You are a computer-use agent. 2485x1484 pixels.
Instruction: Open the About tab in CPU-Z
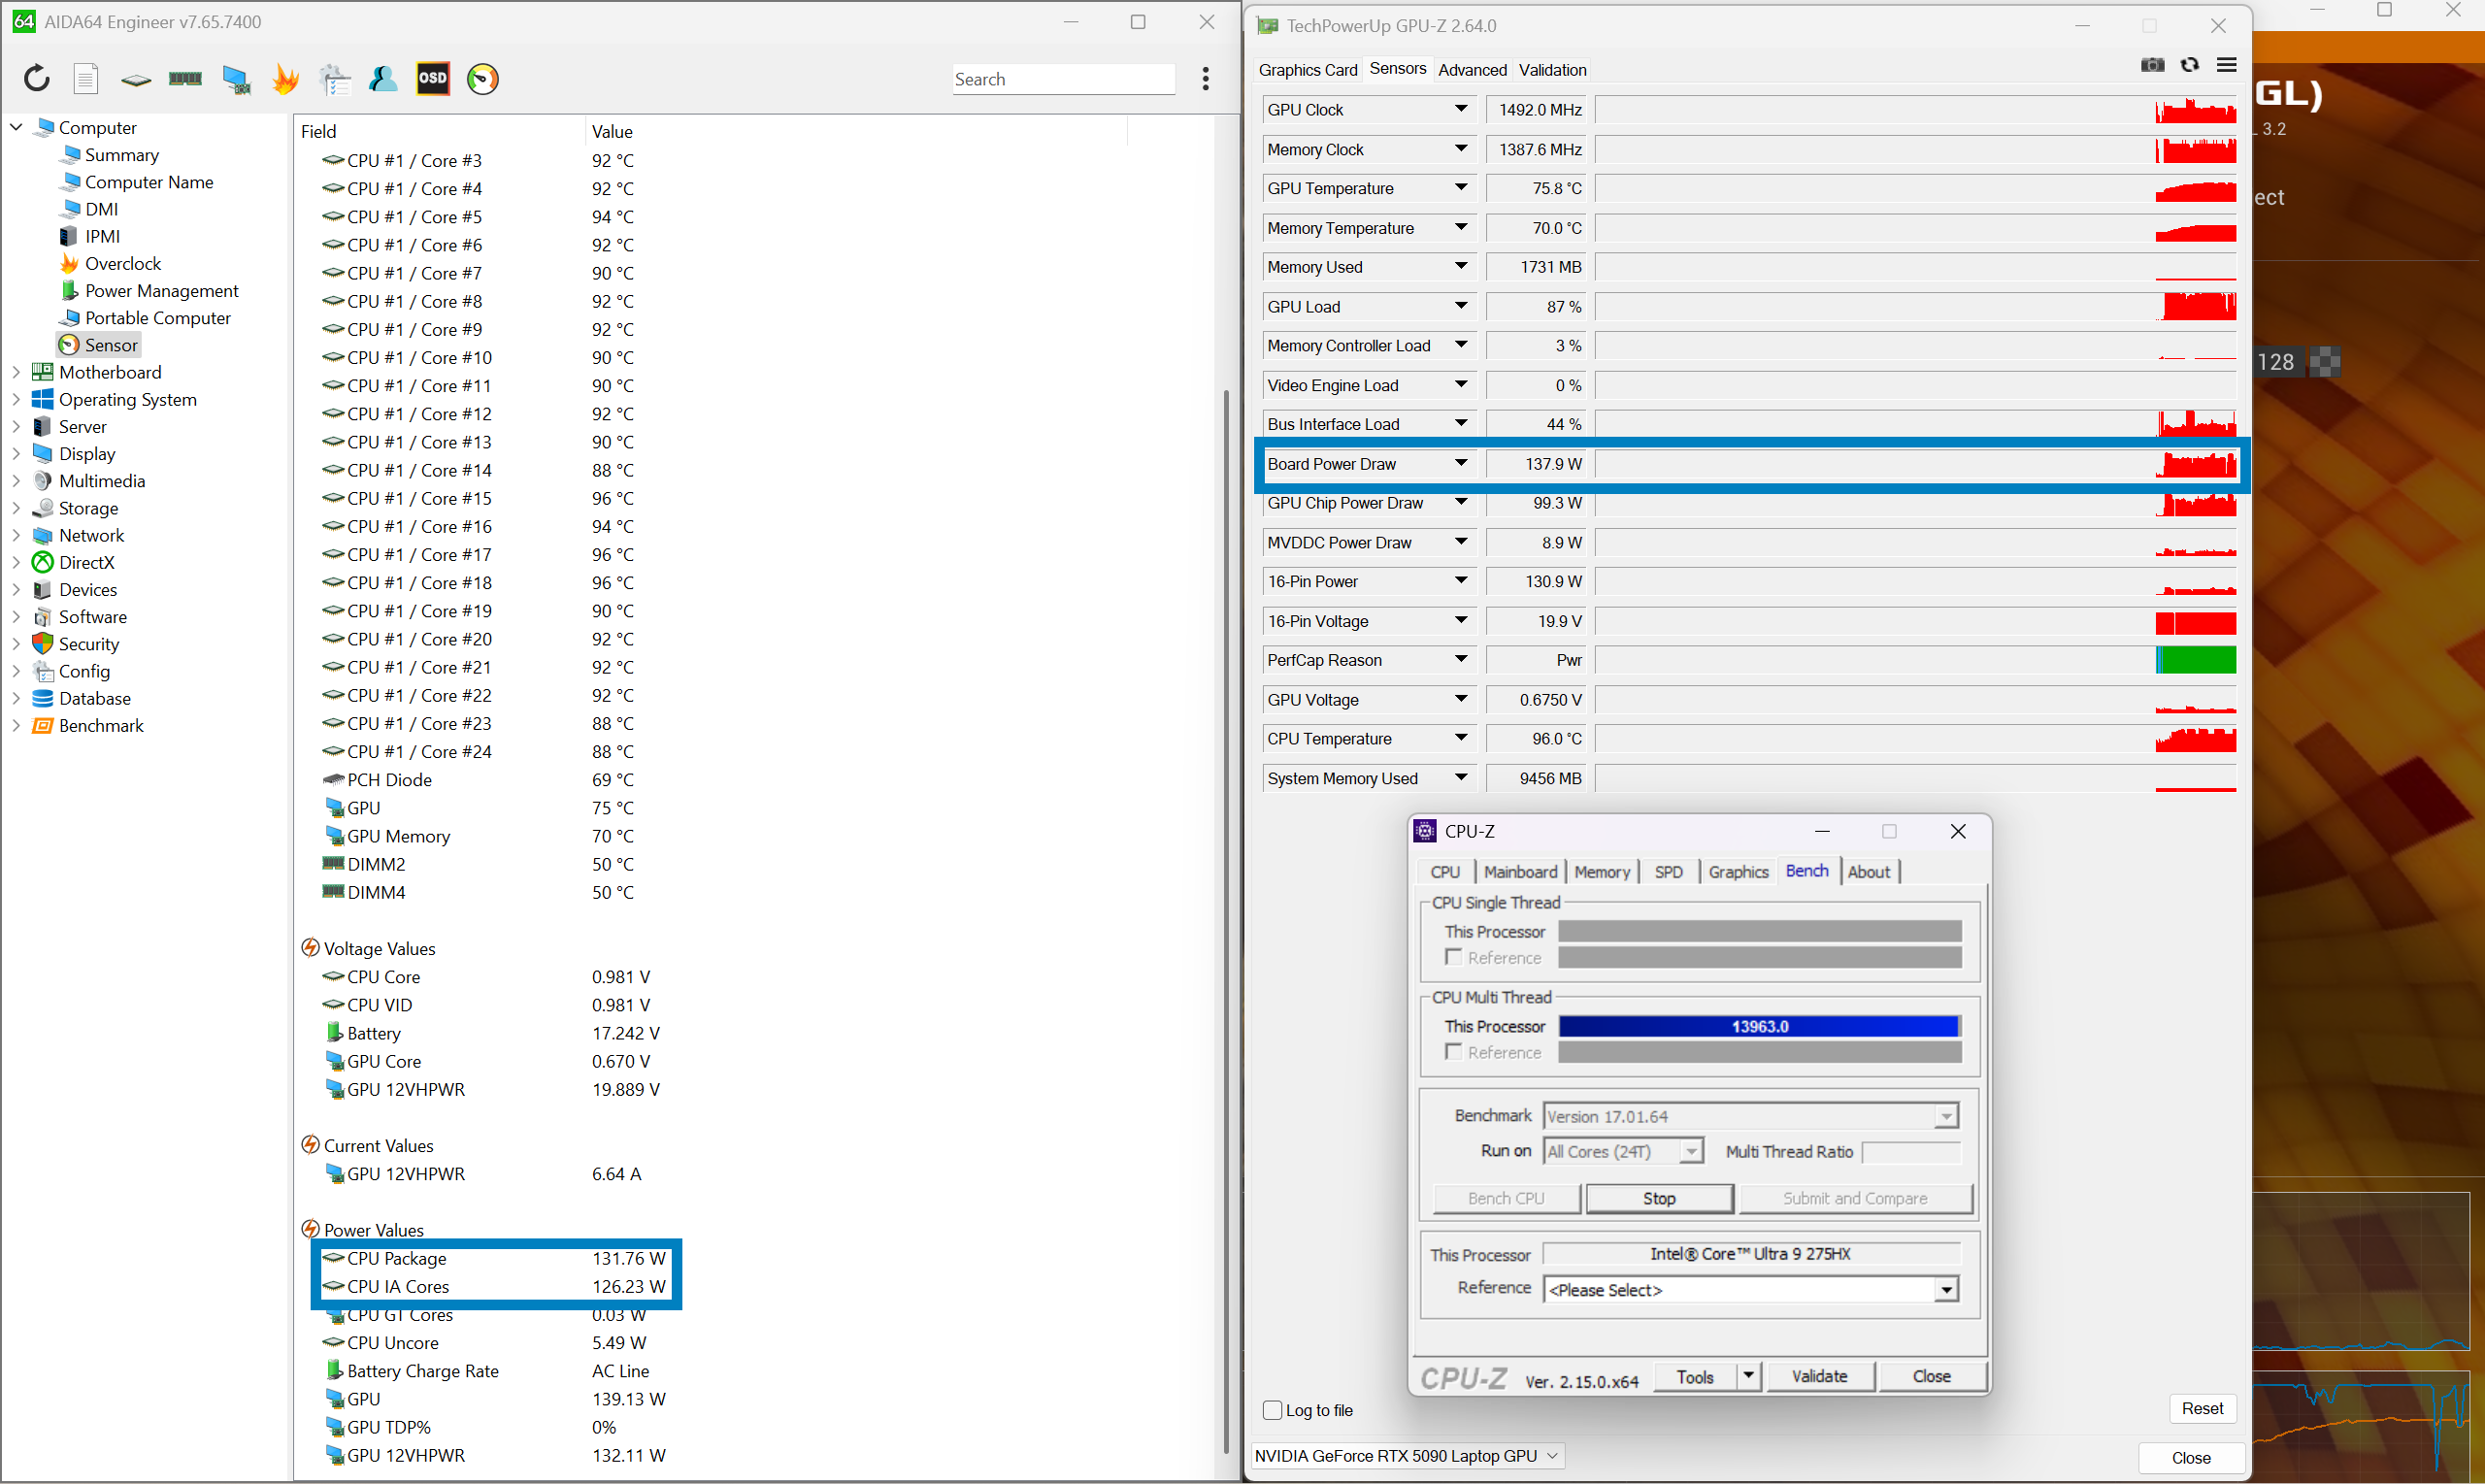click(x=1868, y=872)
